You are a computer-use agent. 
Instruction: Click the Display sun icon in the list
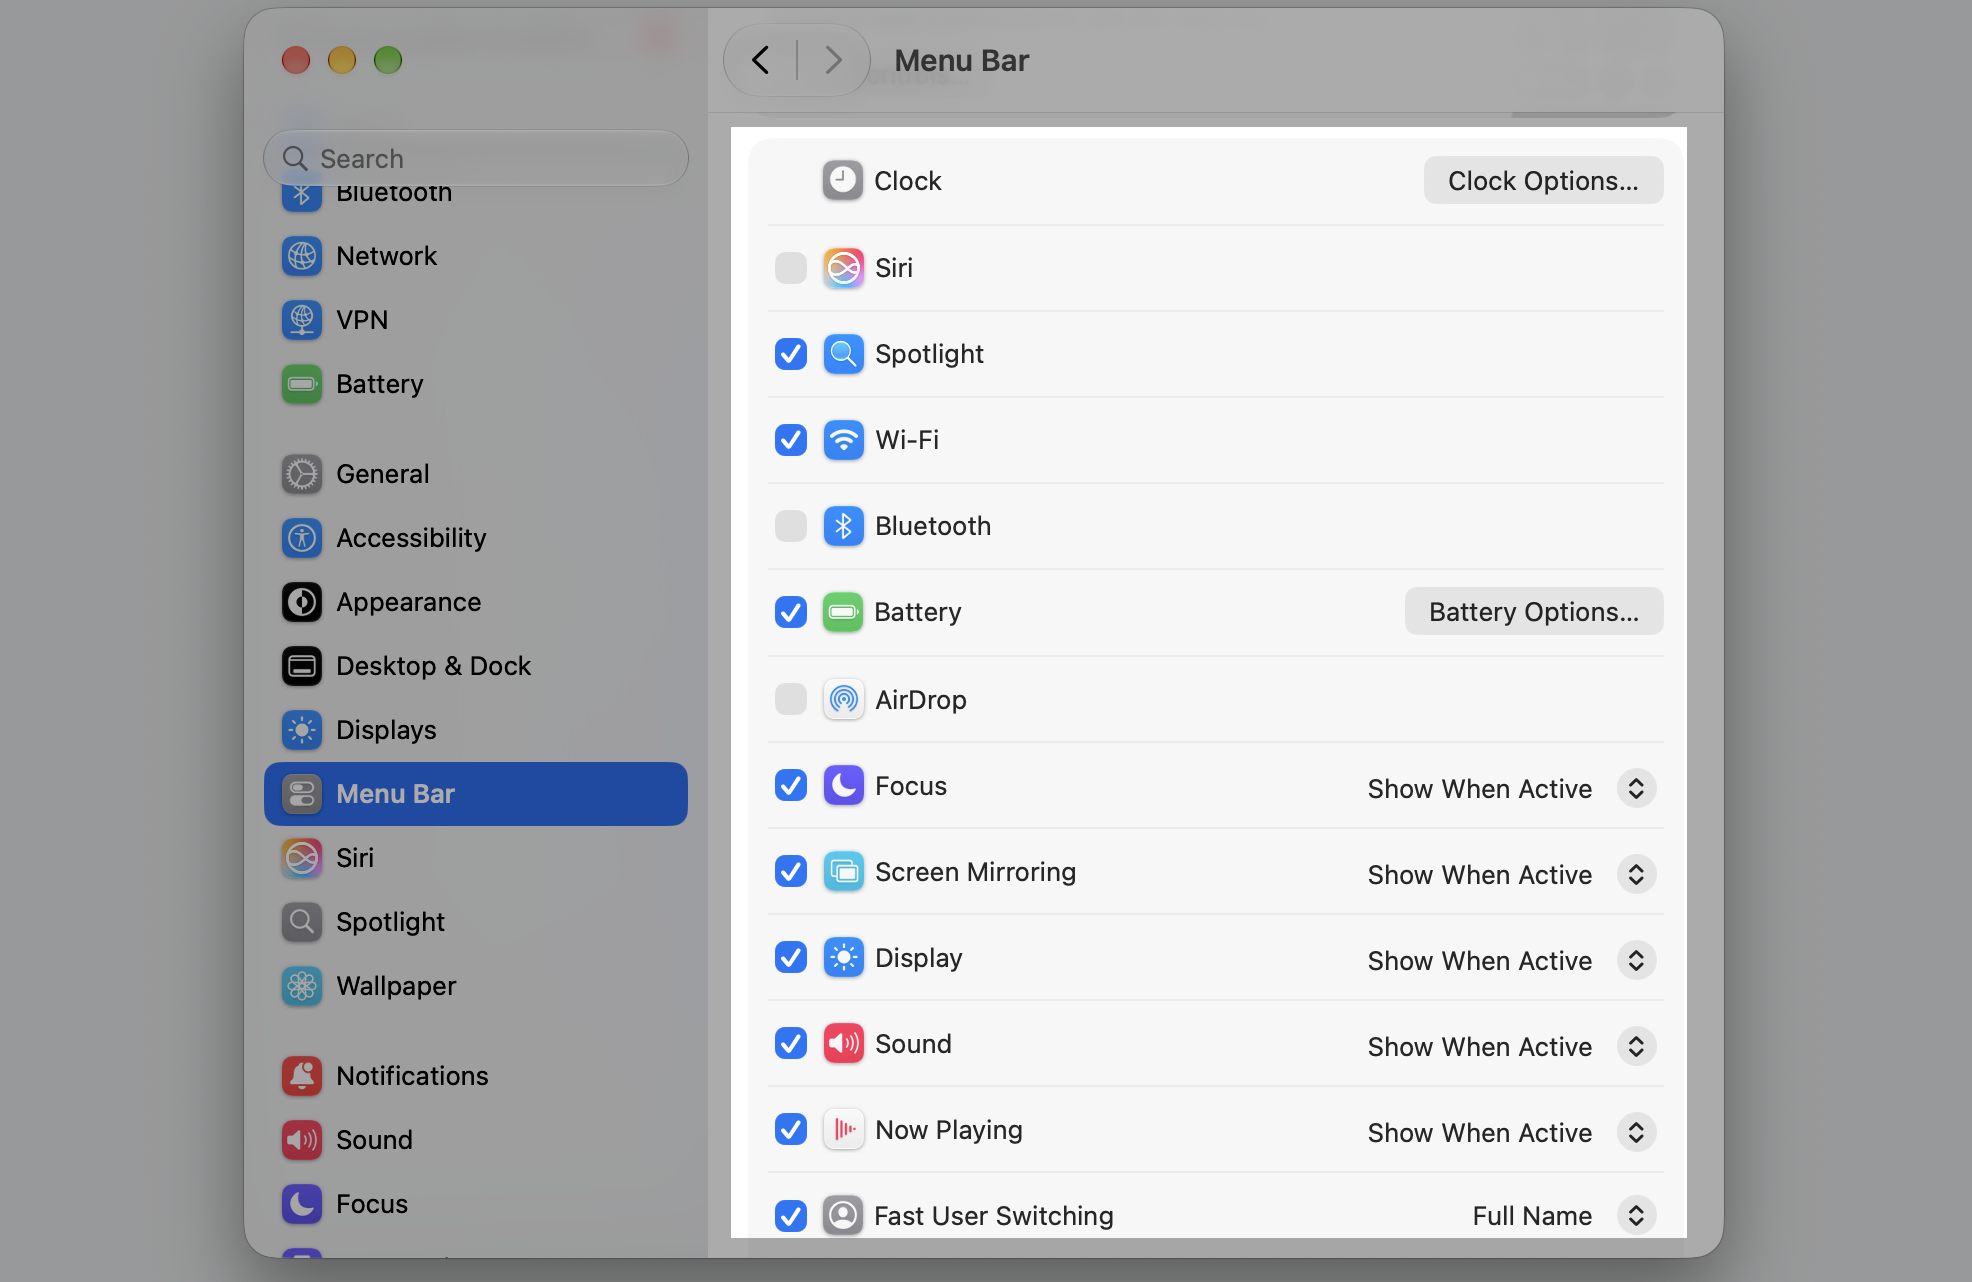point(843,958)
